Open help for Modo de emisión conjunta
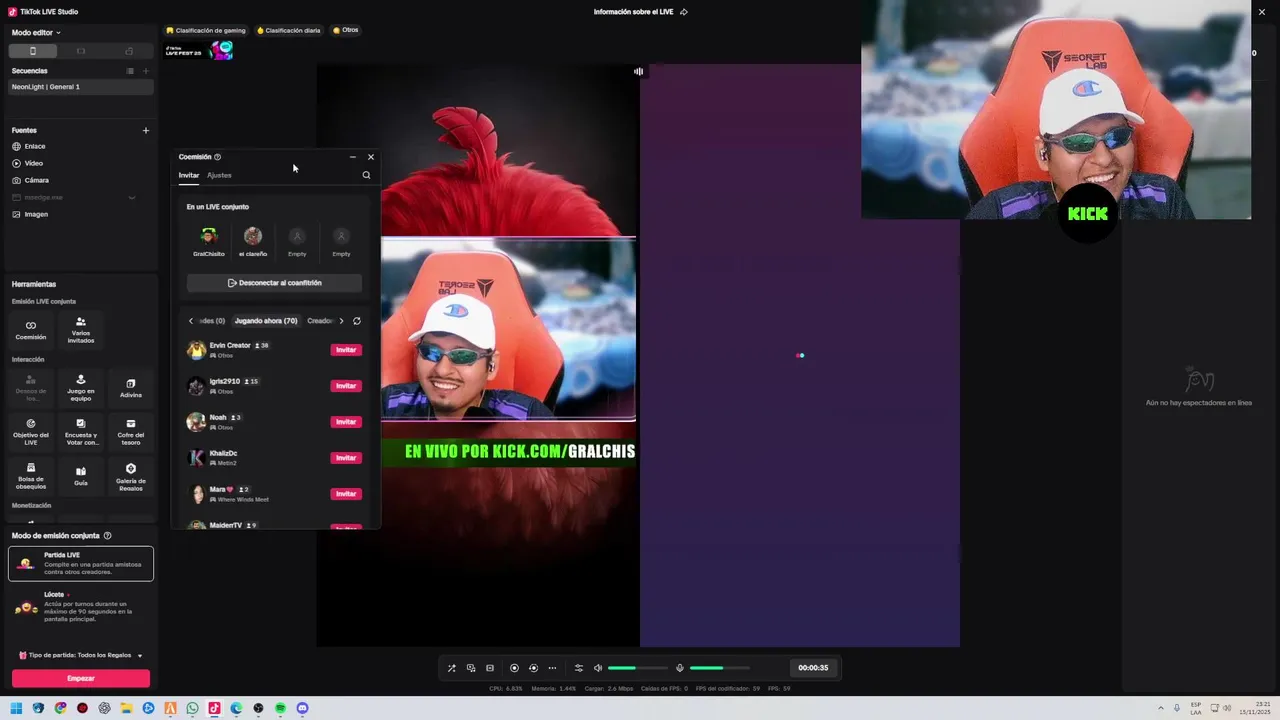The width and height of the screenshot is (1280, 720). click(107, 536)
